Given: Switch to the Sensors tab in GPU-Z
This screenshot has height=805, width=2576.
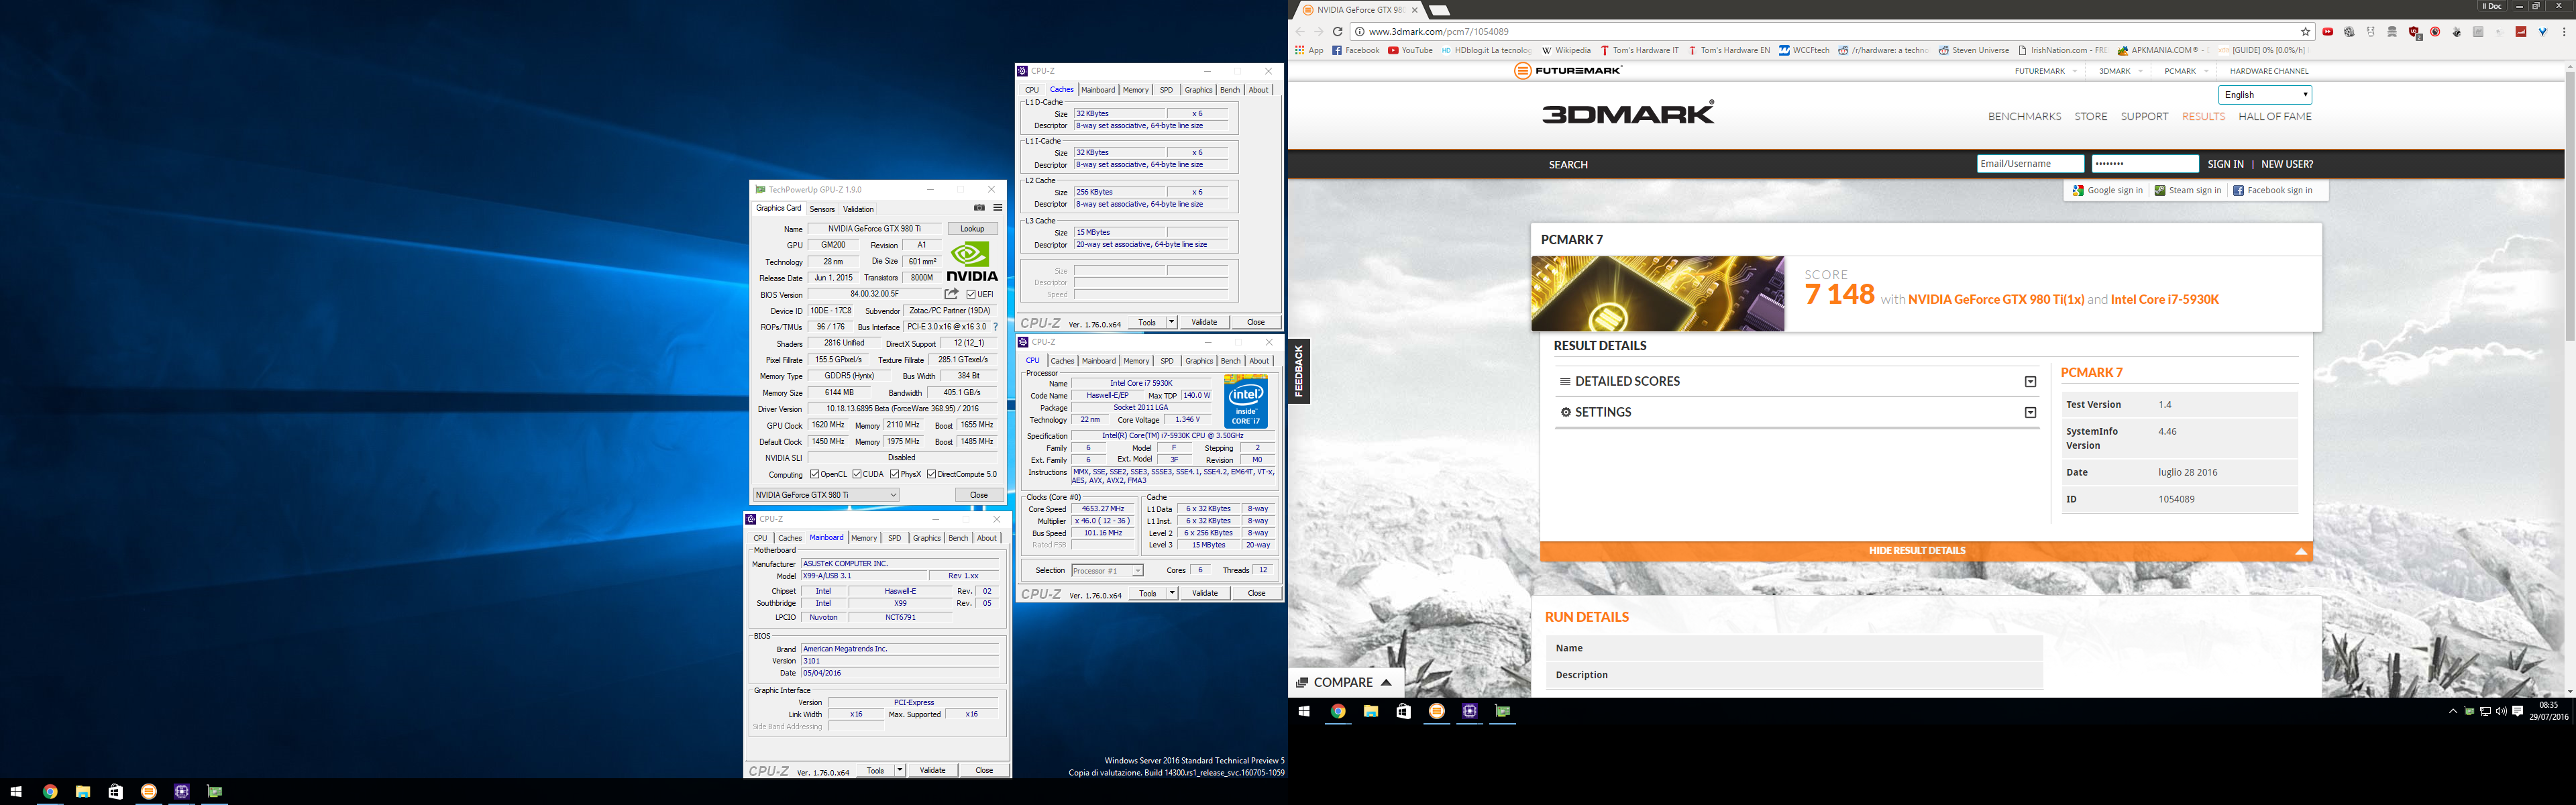Looking at the screenshot, I should tap(822, 209).
